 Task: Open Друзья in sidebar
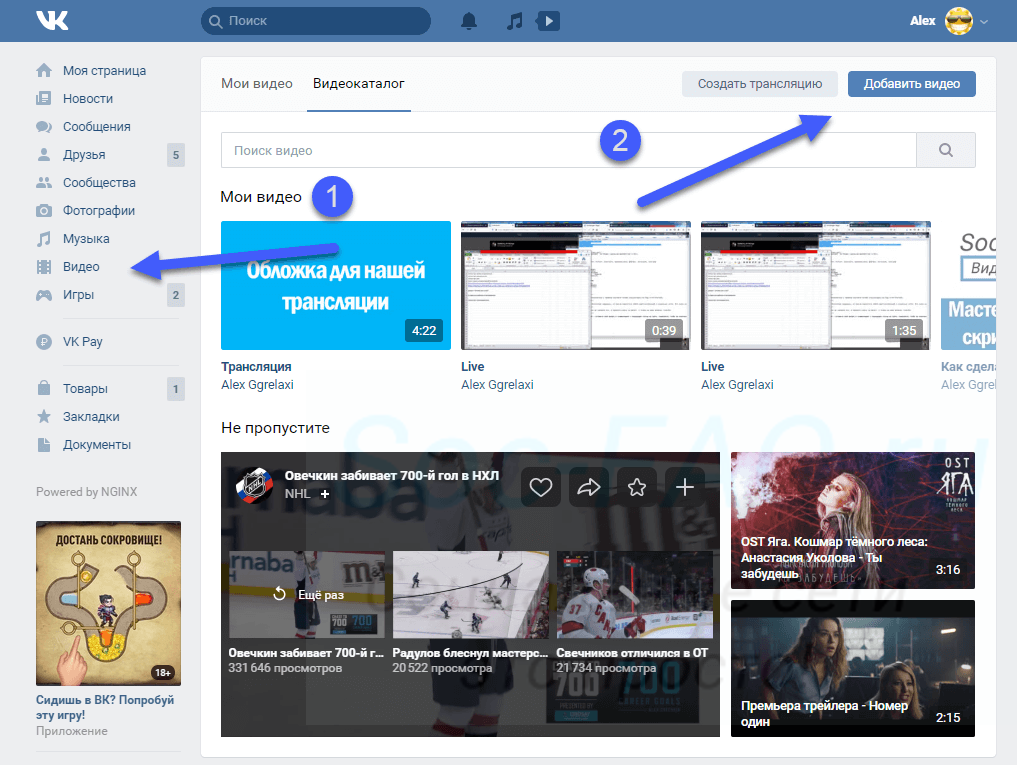tap(84, 154)
